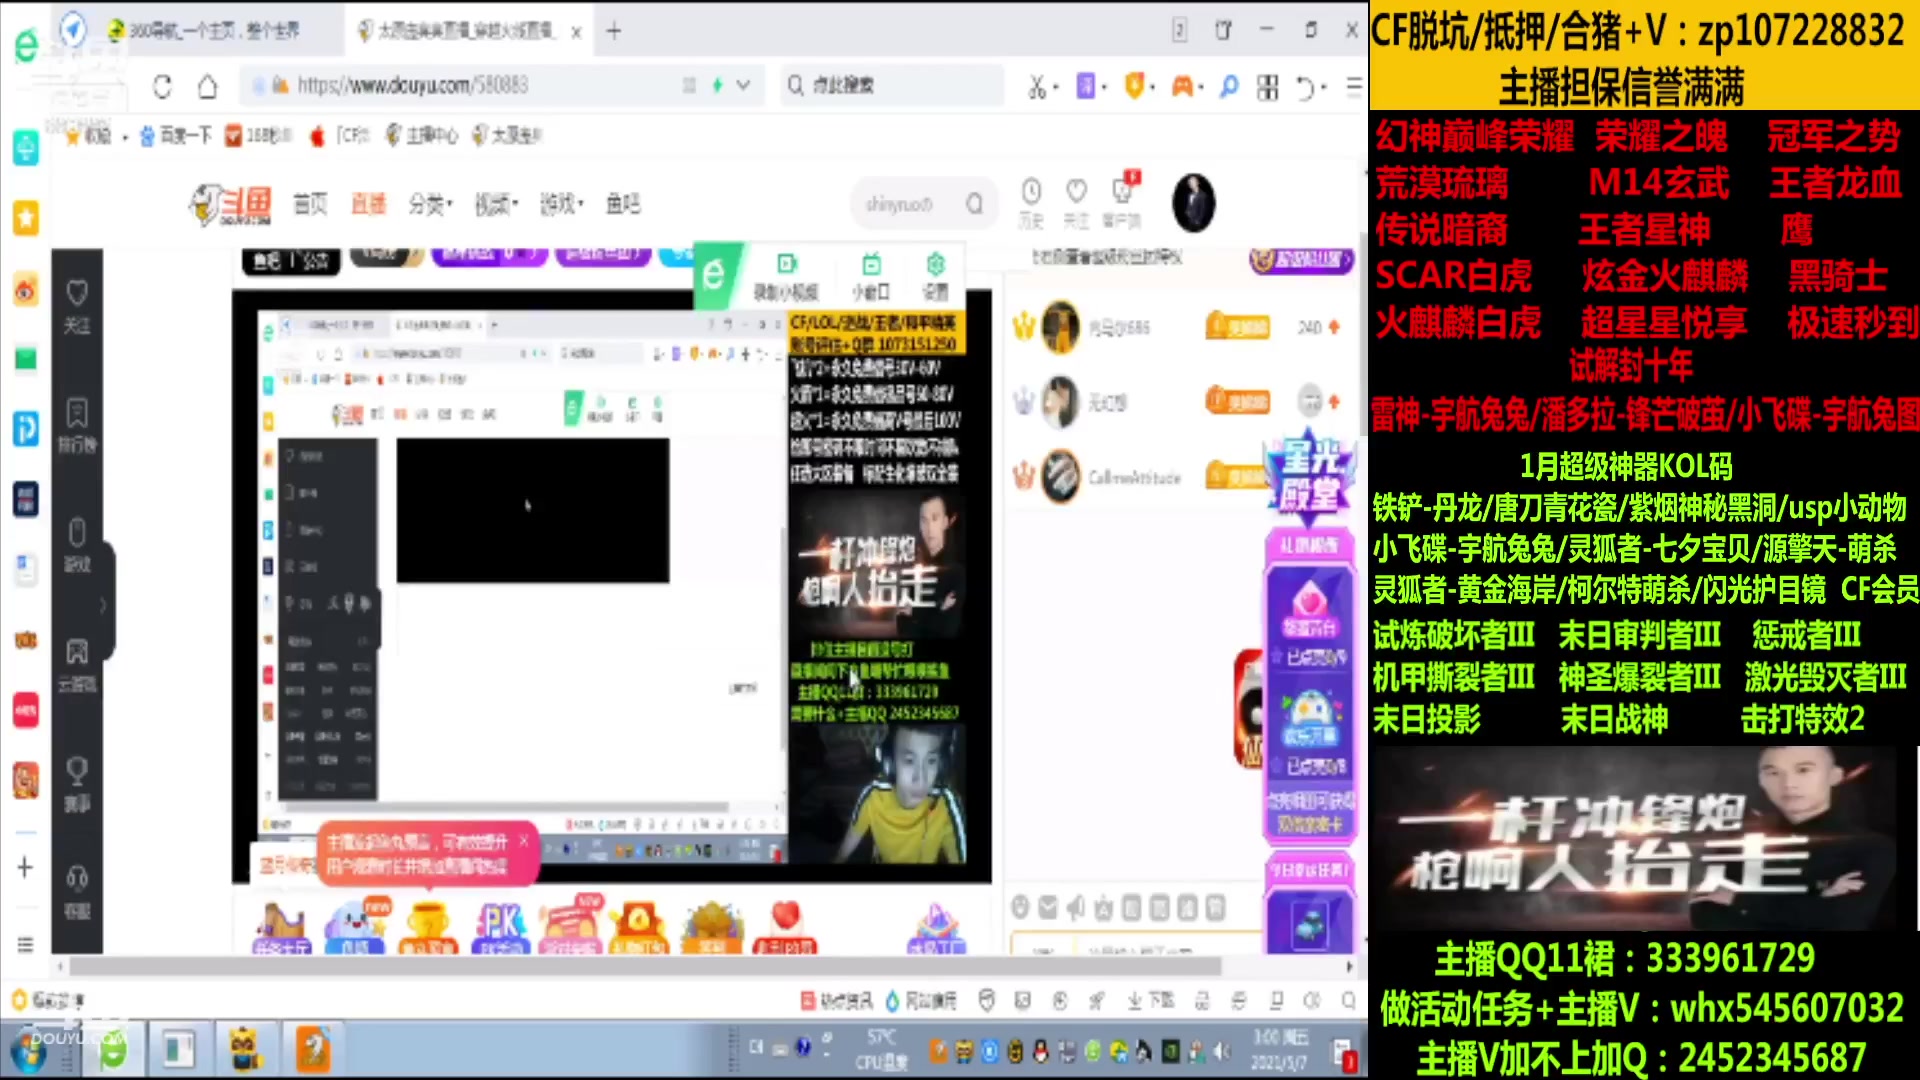The height and width of the screenshot is (1080, 1920).
Task: Click the PK gift icon below the player
Action: (x=500, y=927)
